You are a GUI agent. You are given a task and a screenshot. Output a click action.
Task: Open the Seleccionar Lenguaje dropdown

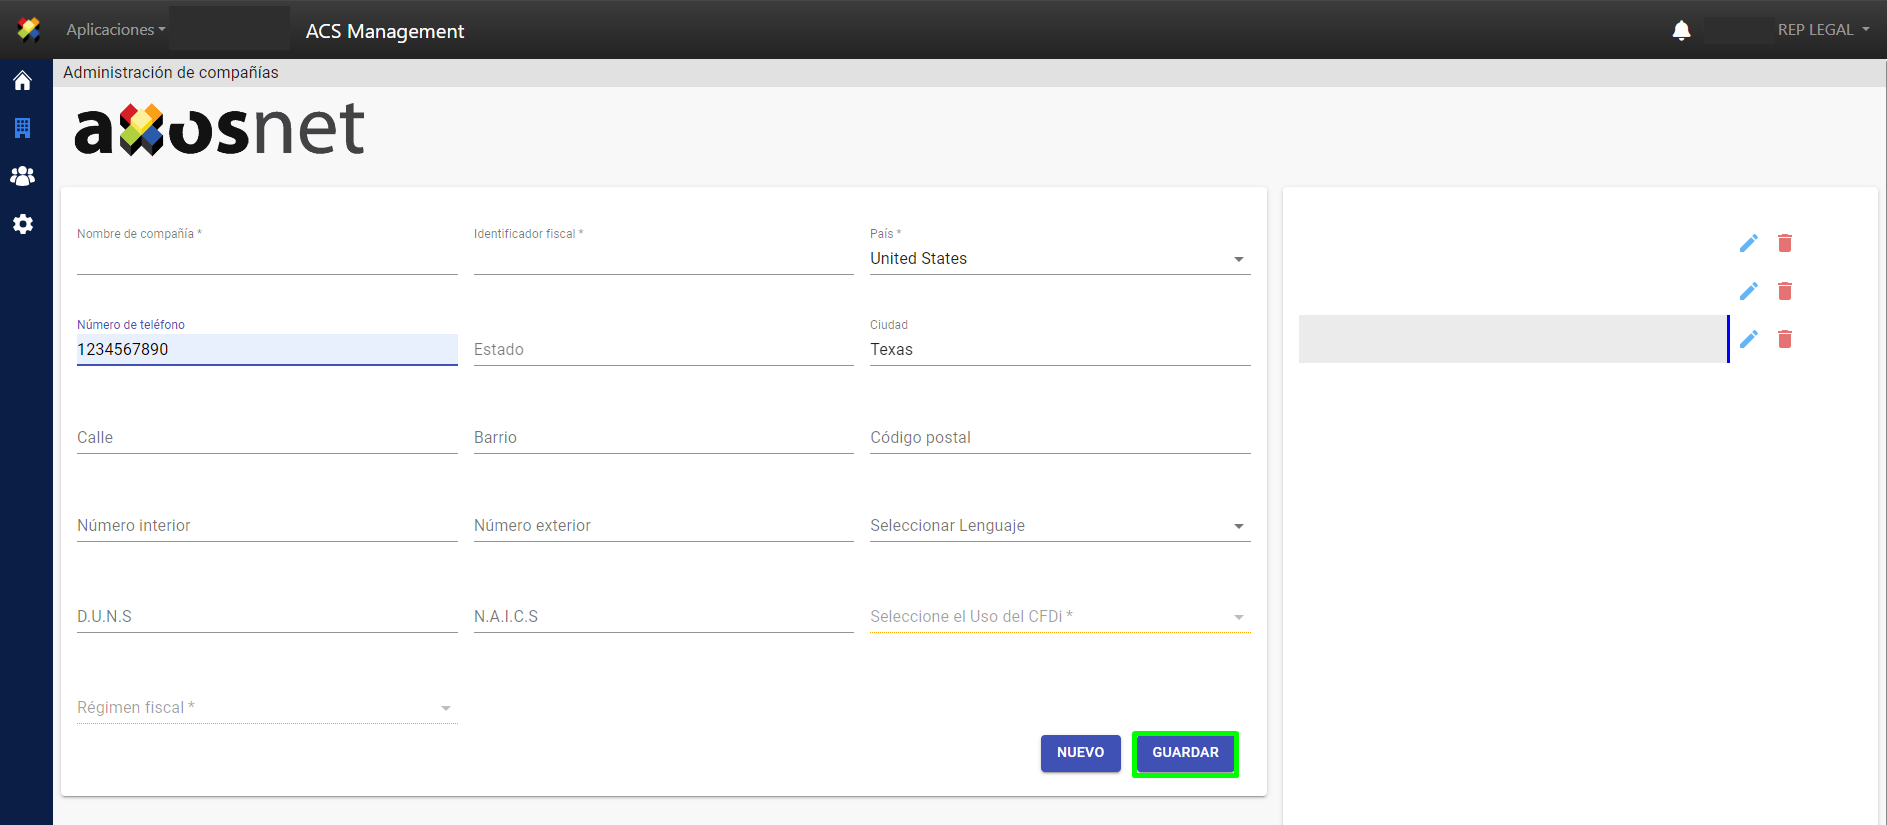point(1059,526)
